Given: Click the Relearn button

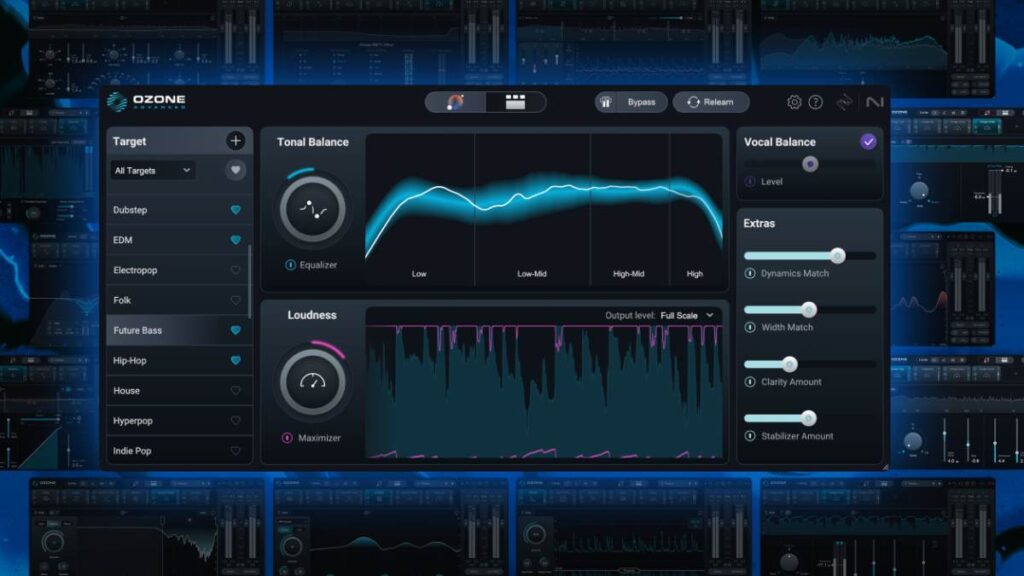Looking at the screenshot, I should (710, 101).
